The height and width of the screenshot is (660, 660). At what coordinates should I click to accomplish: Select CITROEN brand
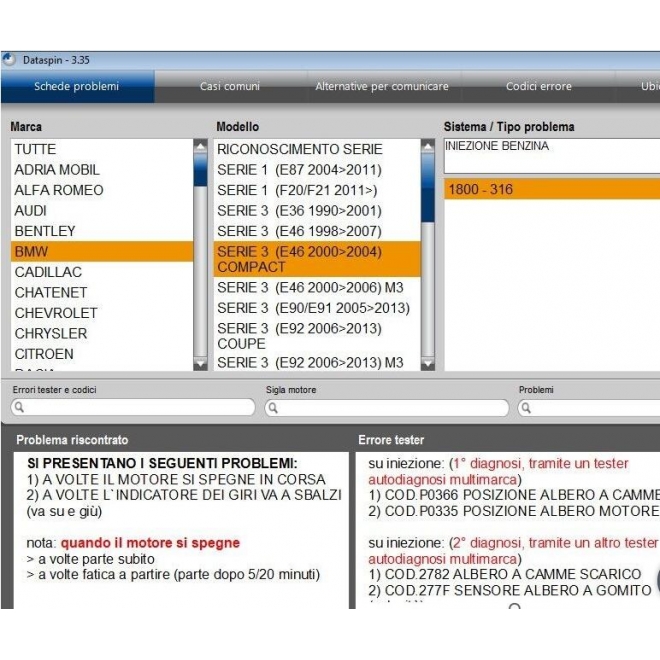(x=102, y=354)
